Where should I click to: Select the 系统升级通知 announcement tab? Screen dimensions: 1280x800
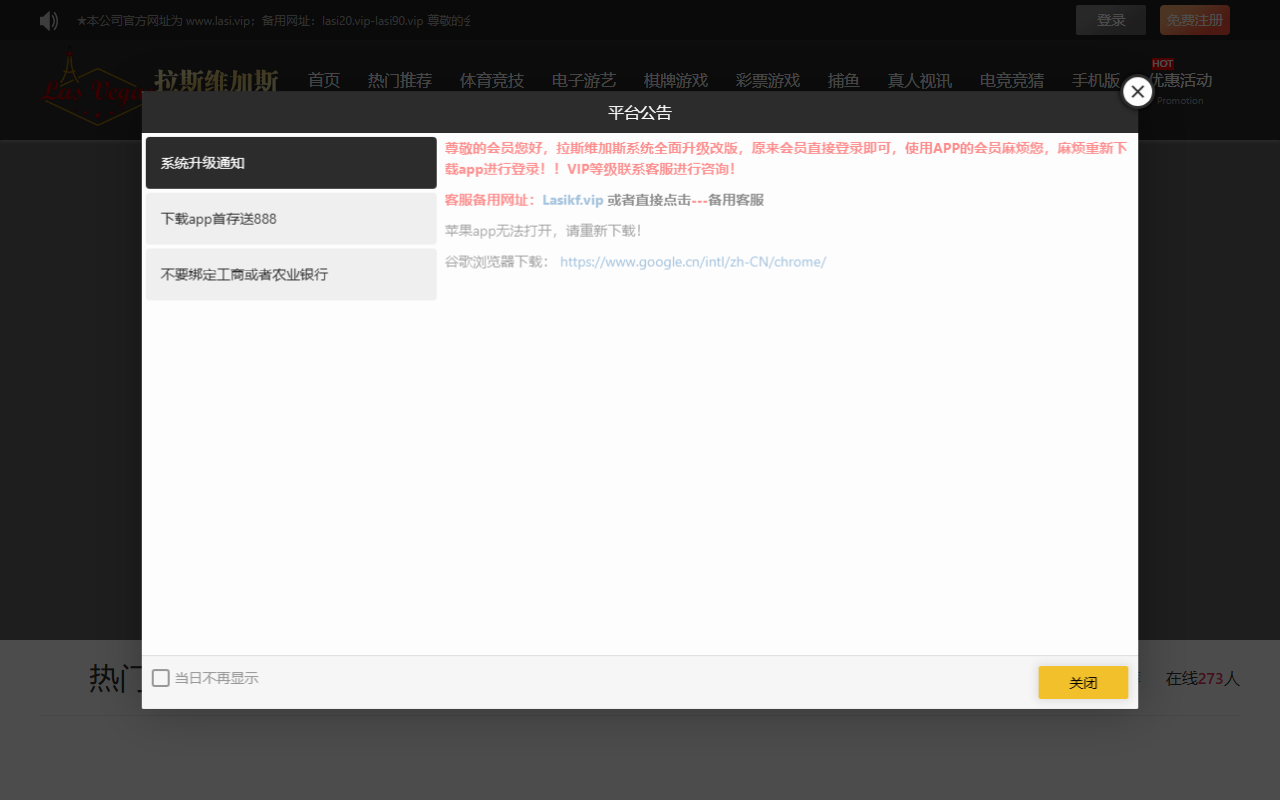(291, 163)
